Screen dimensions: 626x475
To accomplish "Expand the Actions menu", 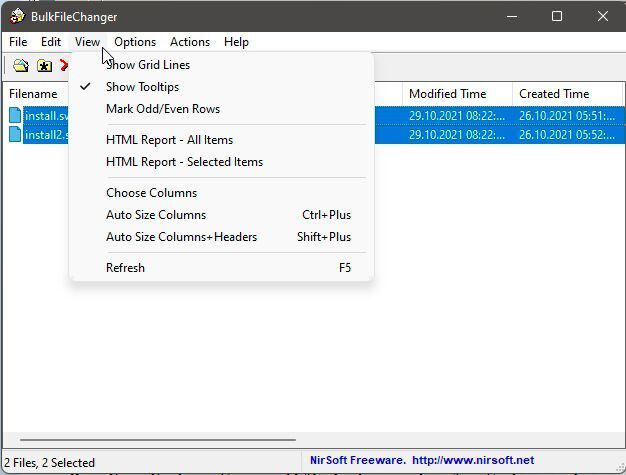I will coord(189,42).
